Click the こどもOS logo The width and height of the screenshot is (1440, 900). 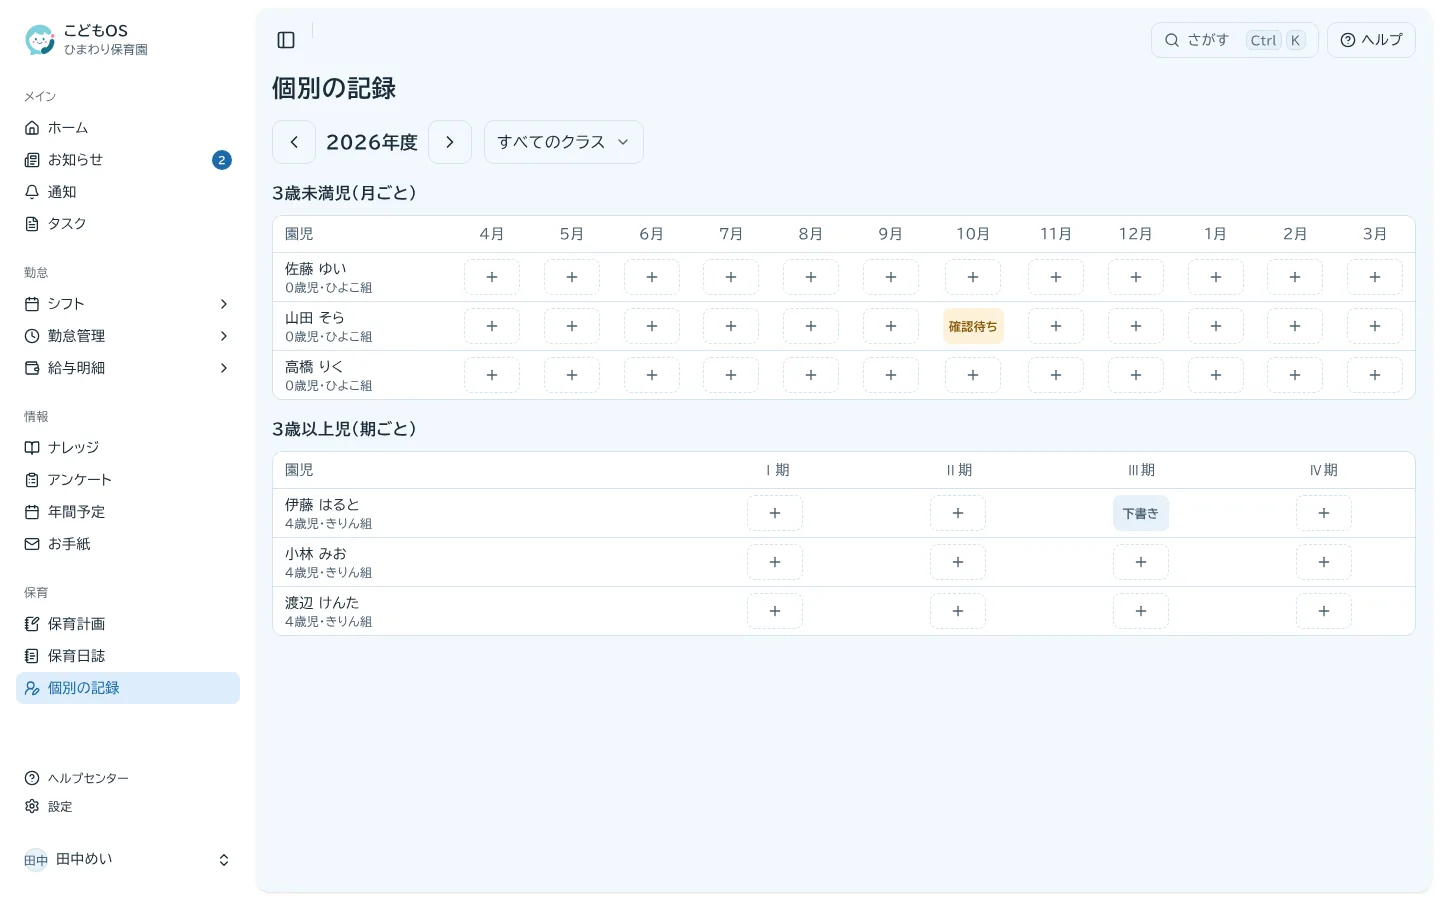pyautogui.click(x=40, y=40)
